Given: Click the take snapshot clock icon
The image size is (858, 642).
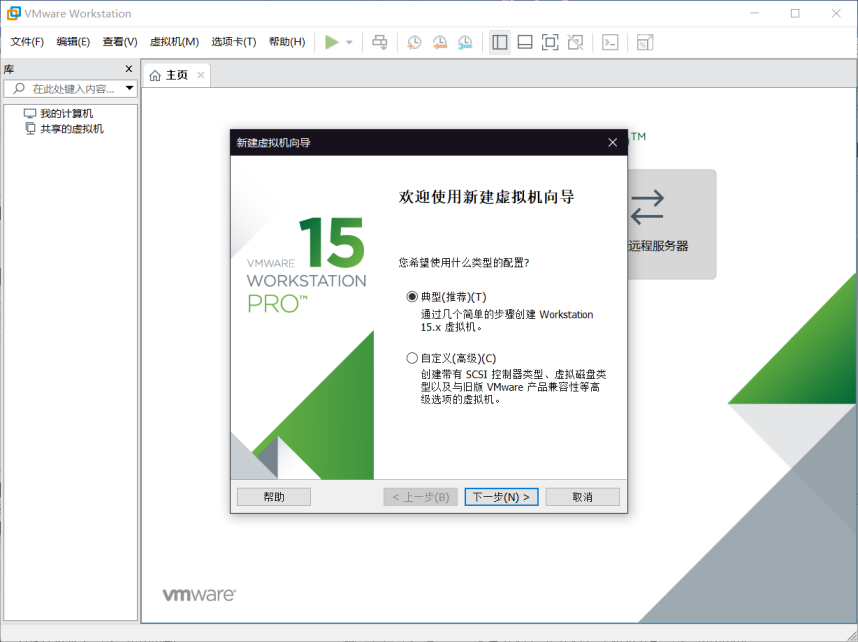Looking at the screenshot, I should (x=414, y=42).
